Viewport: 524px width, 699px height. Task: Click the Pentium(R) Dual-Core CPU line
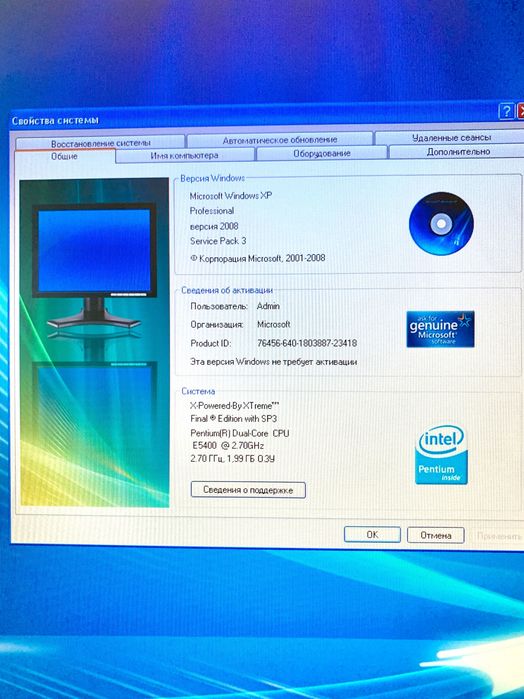[239, 433]
